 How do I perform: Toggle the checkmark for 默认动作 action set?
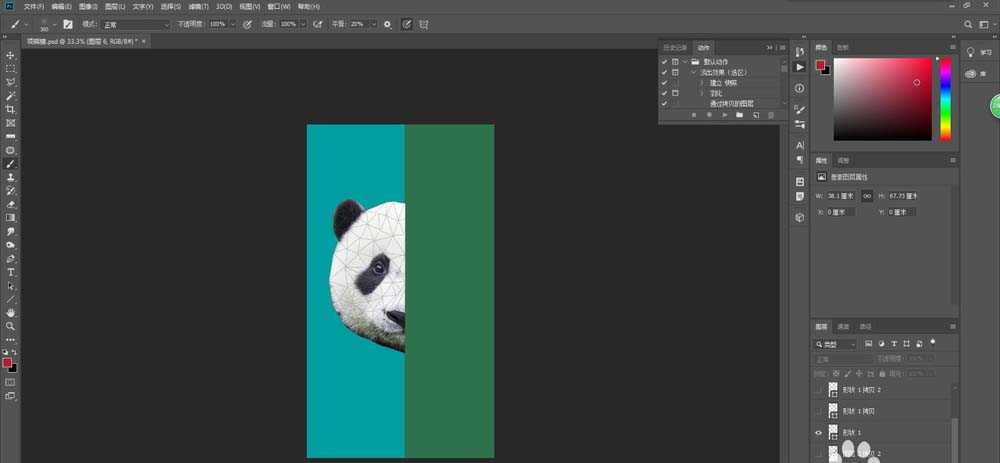tap(664, 62)
